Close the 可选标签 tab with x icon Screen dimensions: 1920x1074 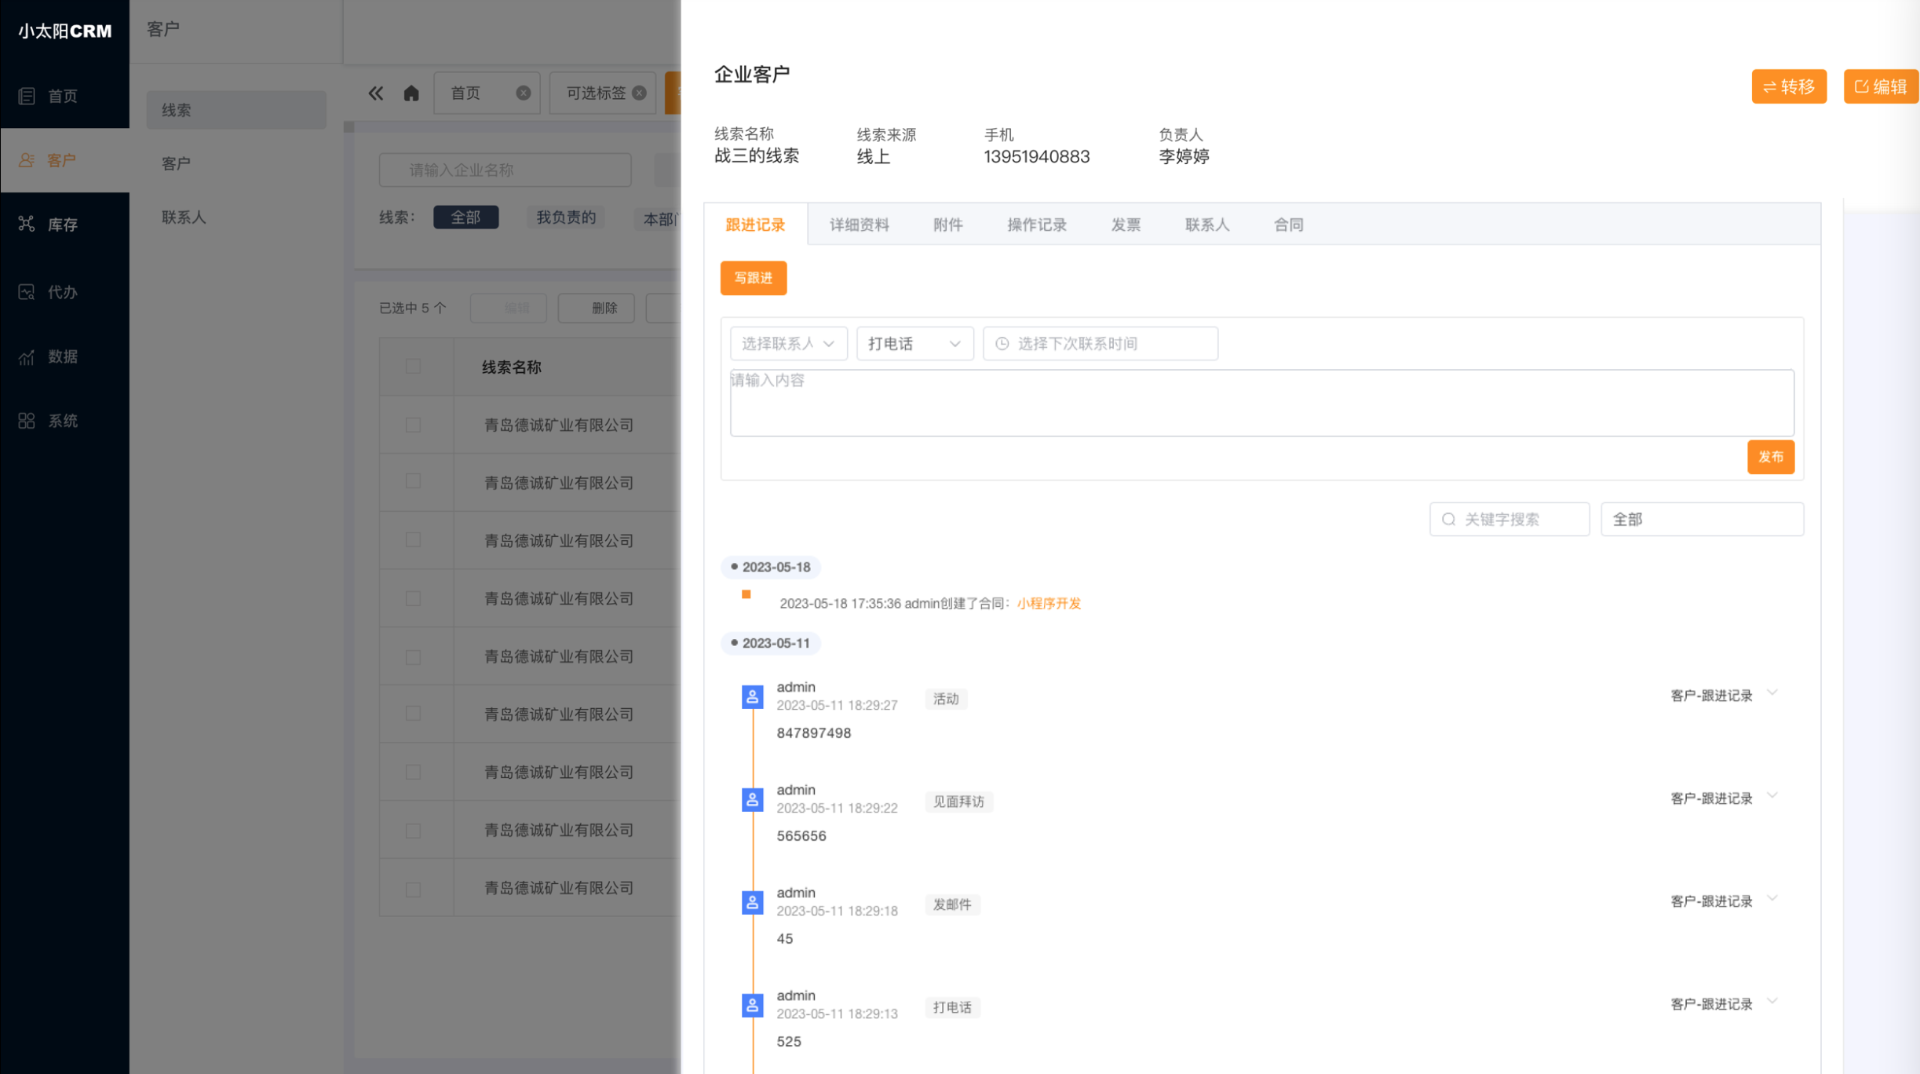click(639, 93)
